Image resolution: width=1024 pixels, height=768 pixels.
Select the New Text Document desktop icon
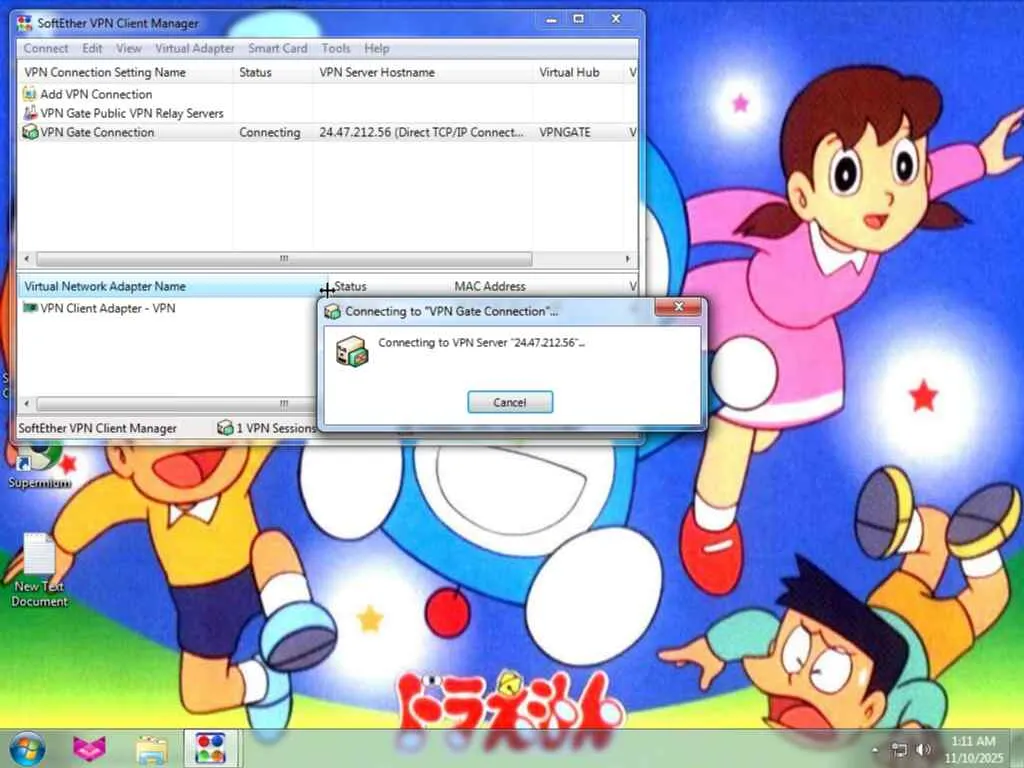click(x=39, y=570)
